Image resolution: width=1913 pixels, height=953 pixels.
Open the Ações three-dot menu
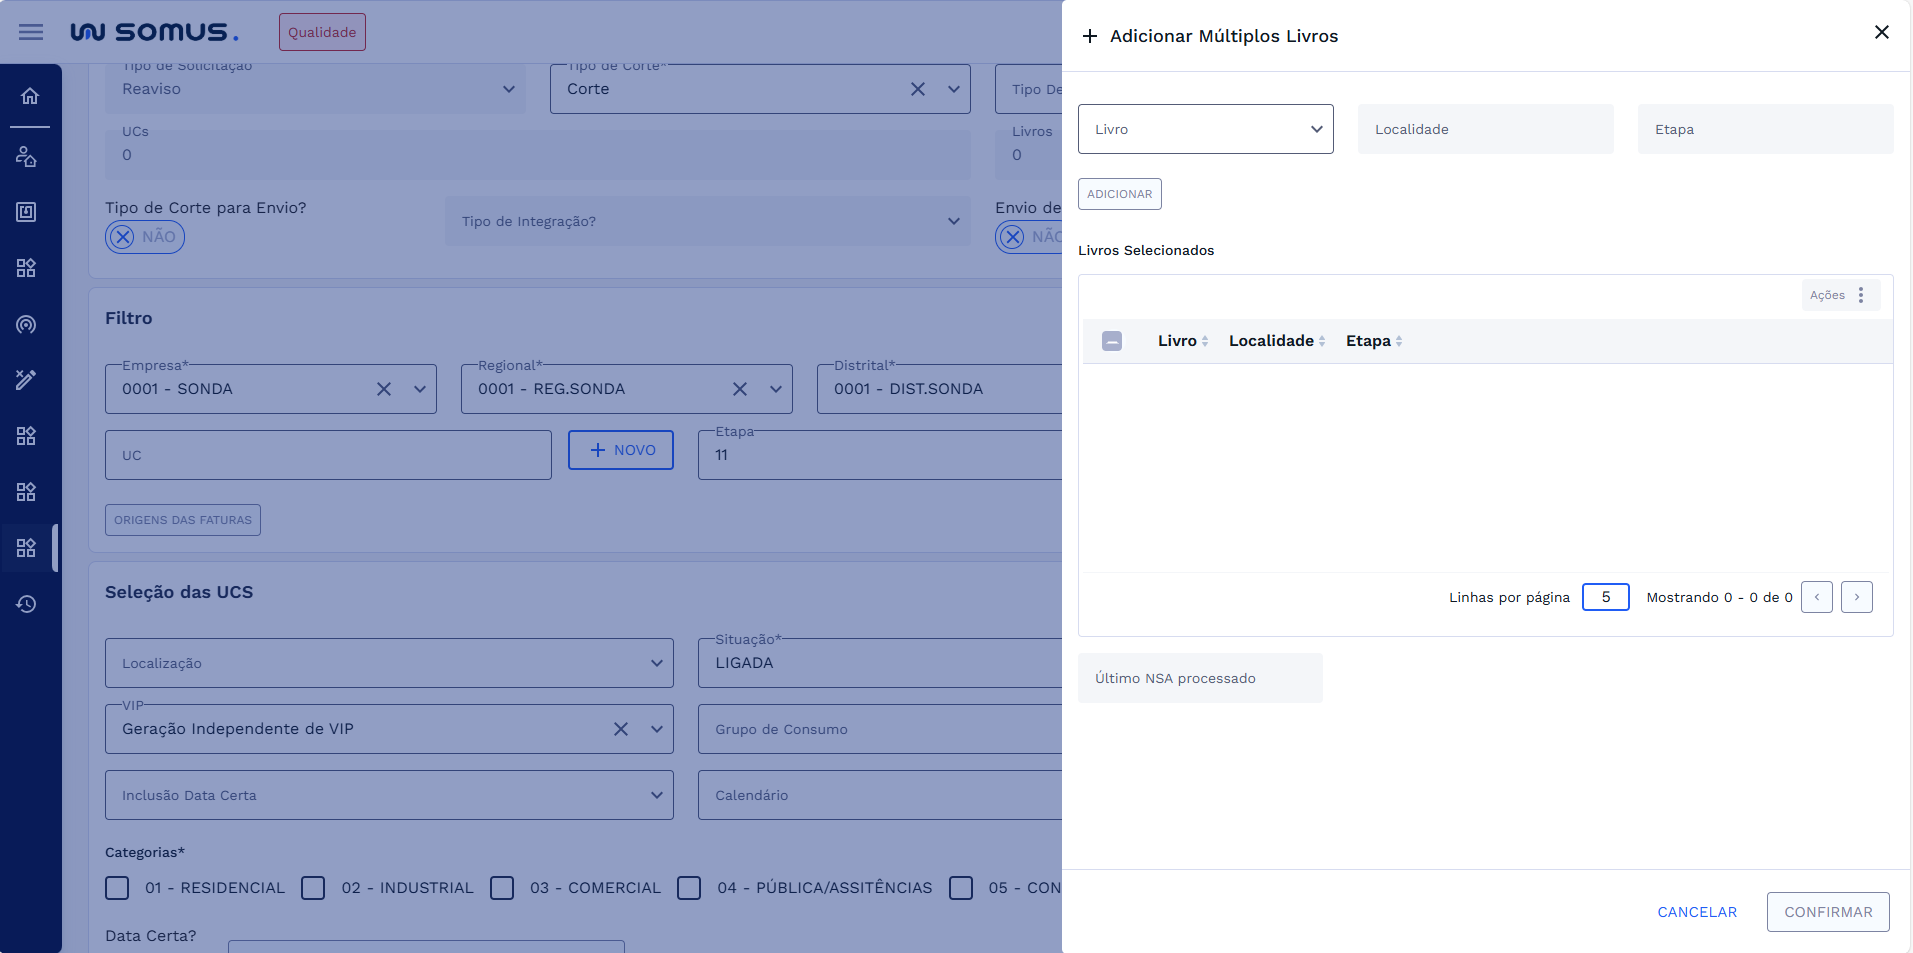coord(1860,295)
